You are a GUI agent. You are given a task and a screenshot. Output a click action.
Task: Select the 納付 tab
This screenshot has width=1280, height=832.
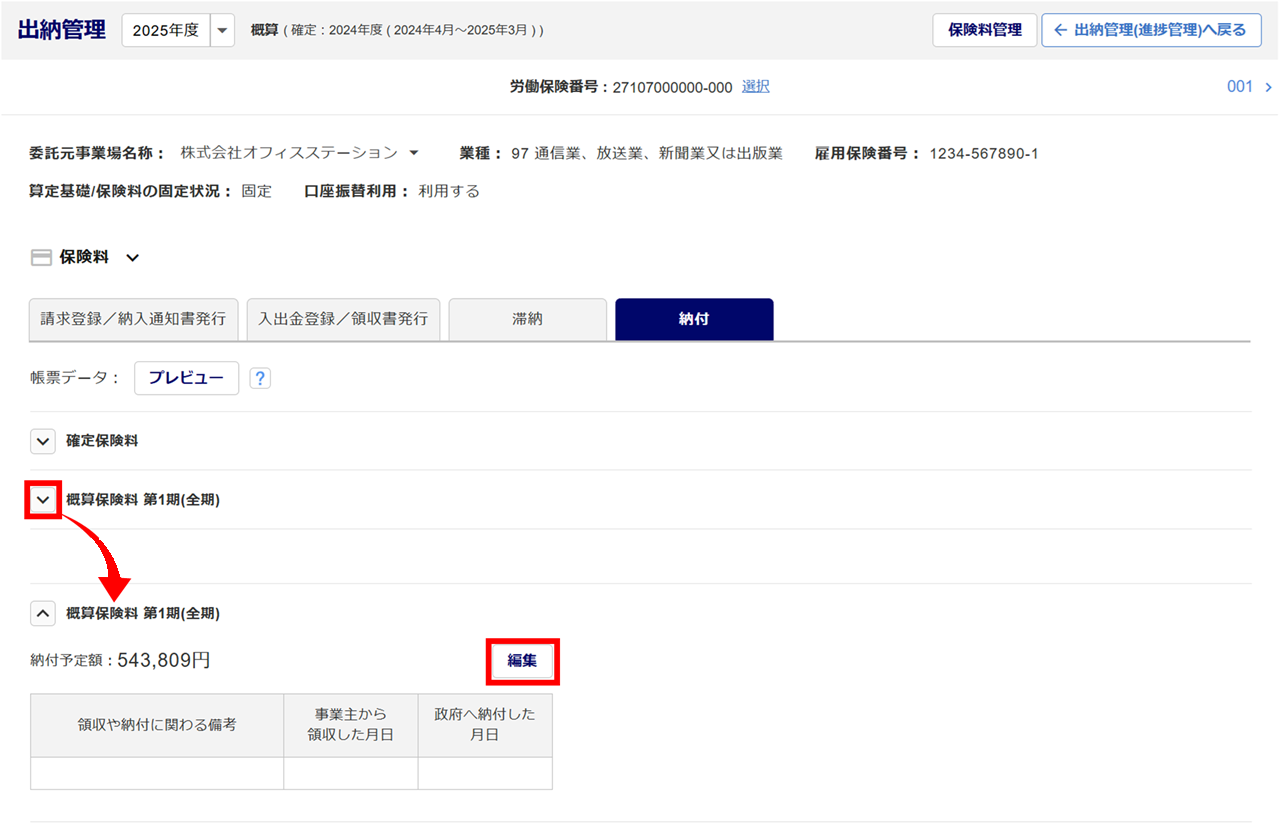pyautogui.click(x=694, y=319)
